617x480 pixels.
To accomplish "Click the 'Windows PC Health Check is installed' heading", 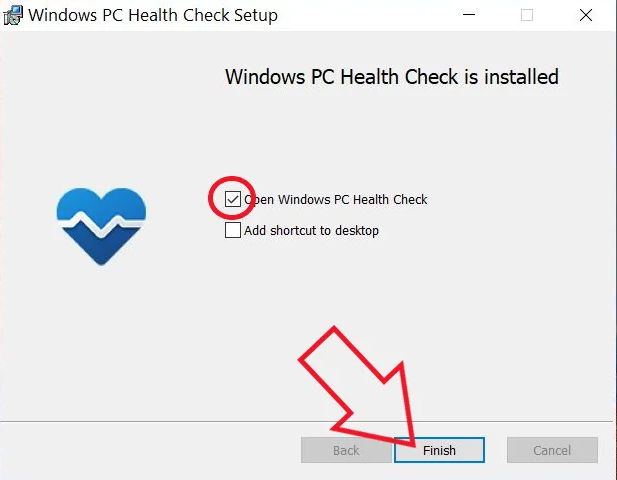I will point(392,77).
